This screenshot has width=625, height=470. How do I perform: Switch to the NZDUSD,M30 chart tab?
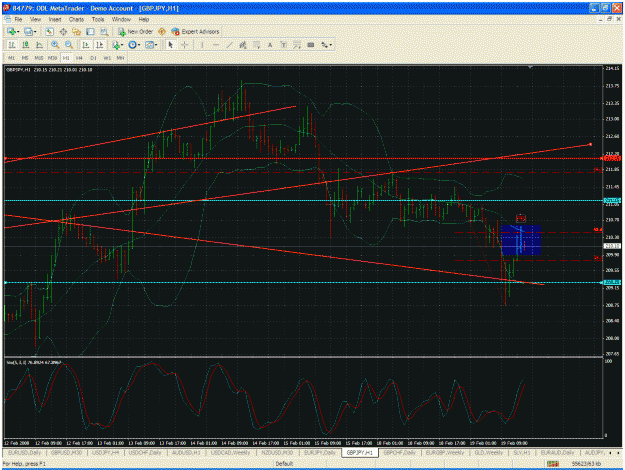[277, 453]
